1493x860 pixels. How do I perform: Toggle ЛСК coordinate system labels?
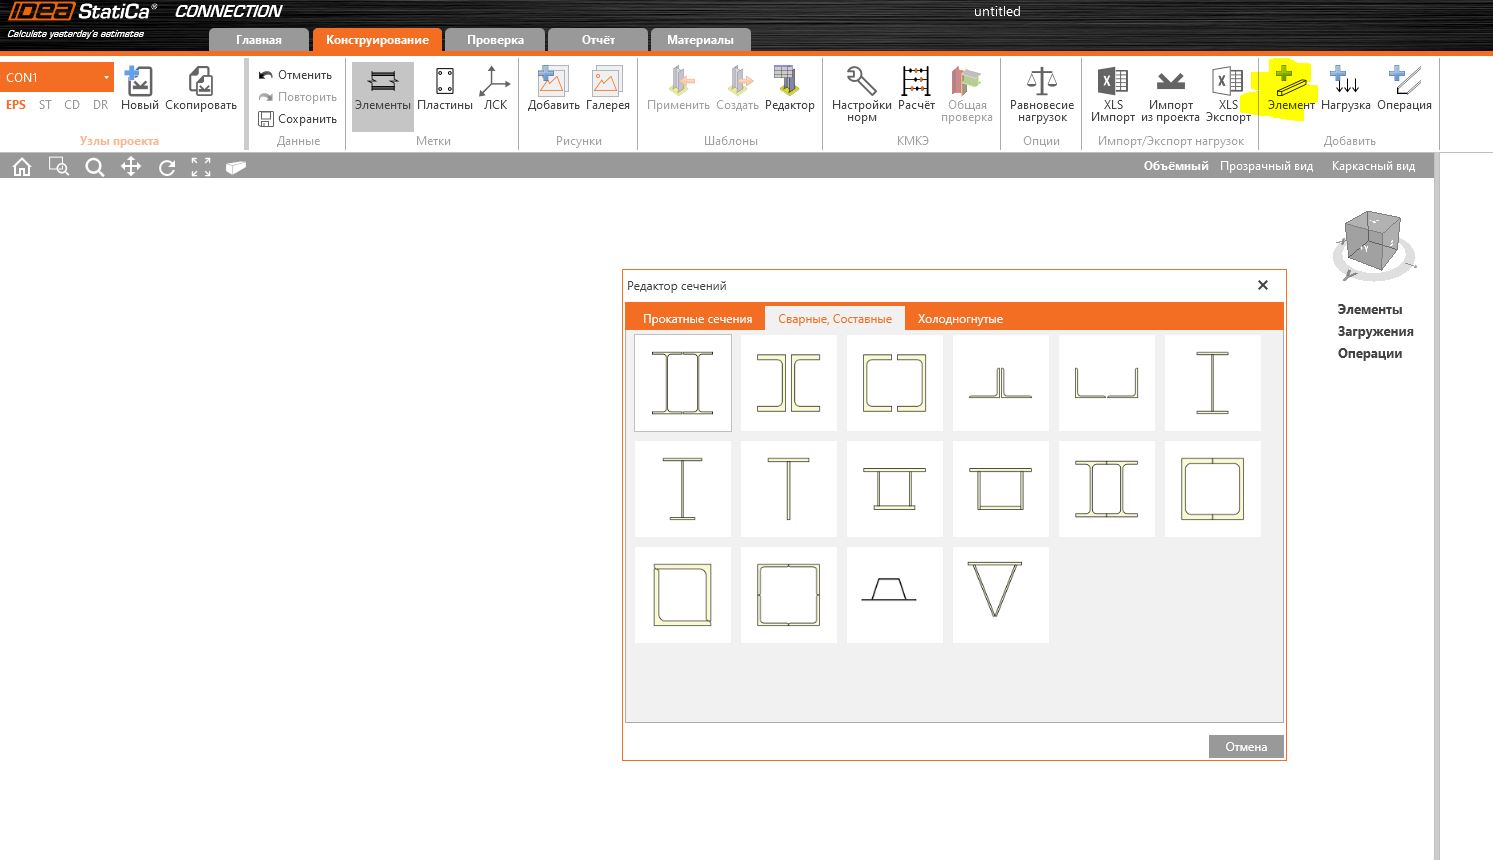pos(495,88)
